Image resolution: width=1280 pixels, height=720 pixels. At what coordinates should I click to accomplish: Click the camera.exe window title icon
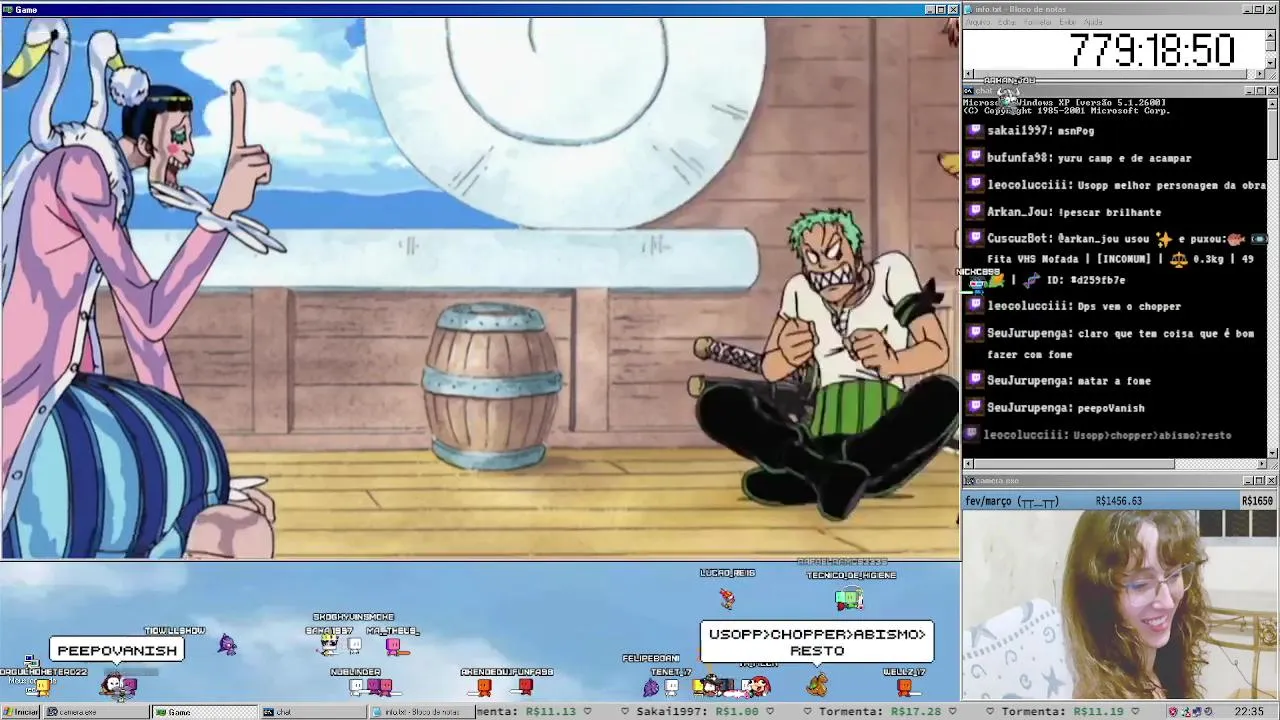(x=968, y=481)
